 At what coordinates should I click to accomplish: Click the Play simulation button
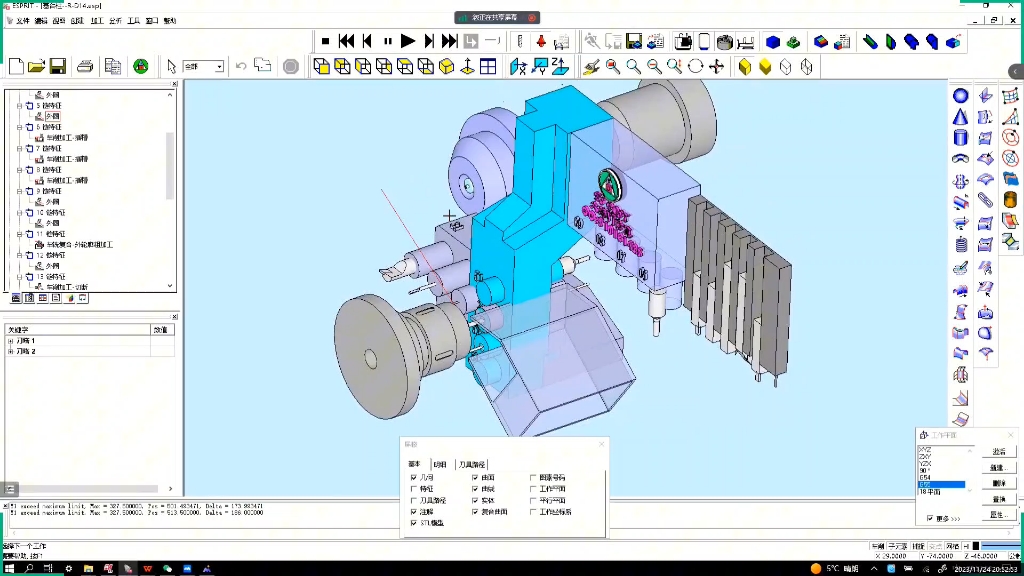click(x=408, y=41)
